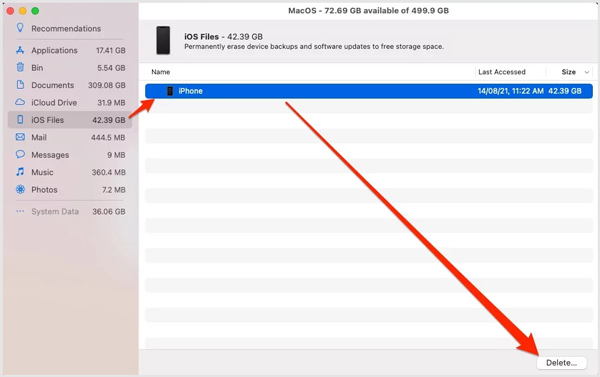Select iCloud Drive in sidebar
600x377 pixels.
(70, 103)
